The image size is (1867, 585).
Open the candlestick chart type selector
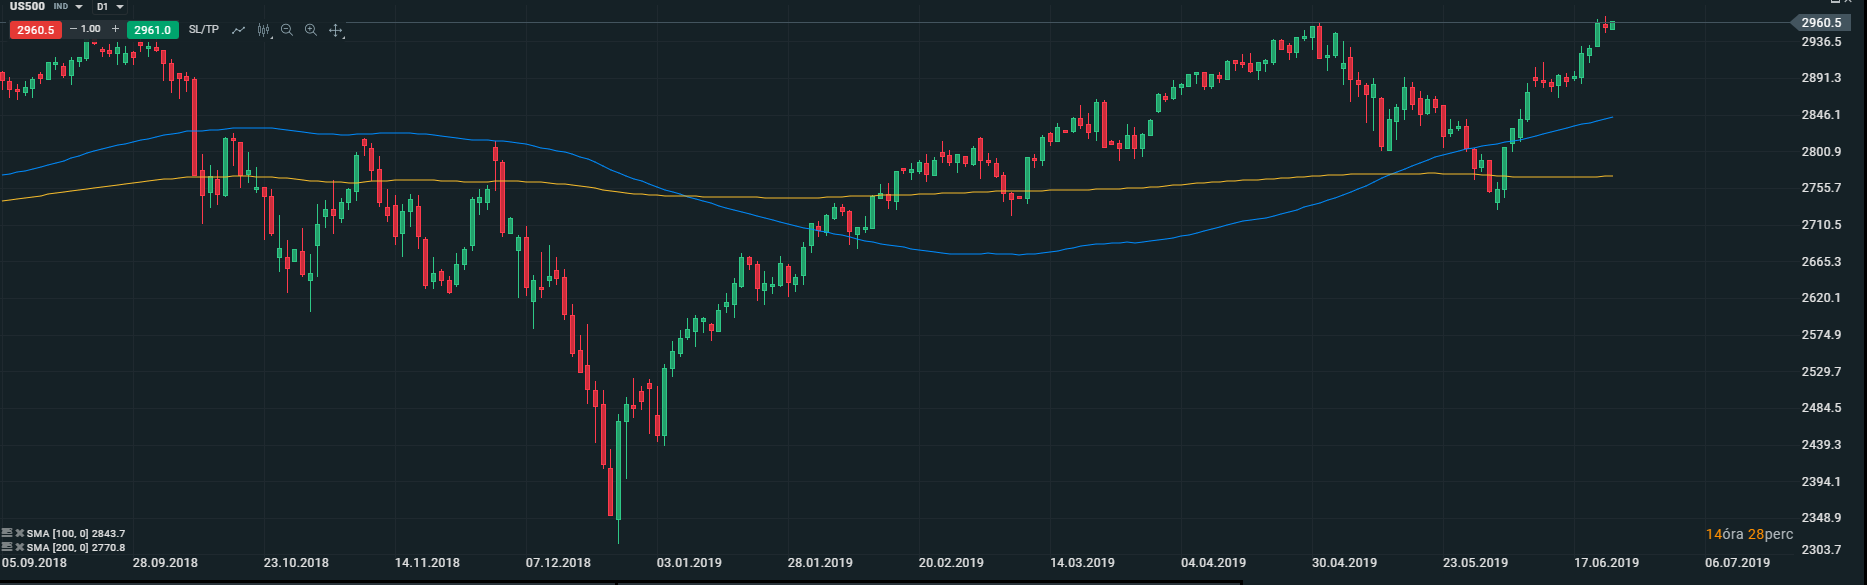tap(263, 30)
